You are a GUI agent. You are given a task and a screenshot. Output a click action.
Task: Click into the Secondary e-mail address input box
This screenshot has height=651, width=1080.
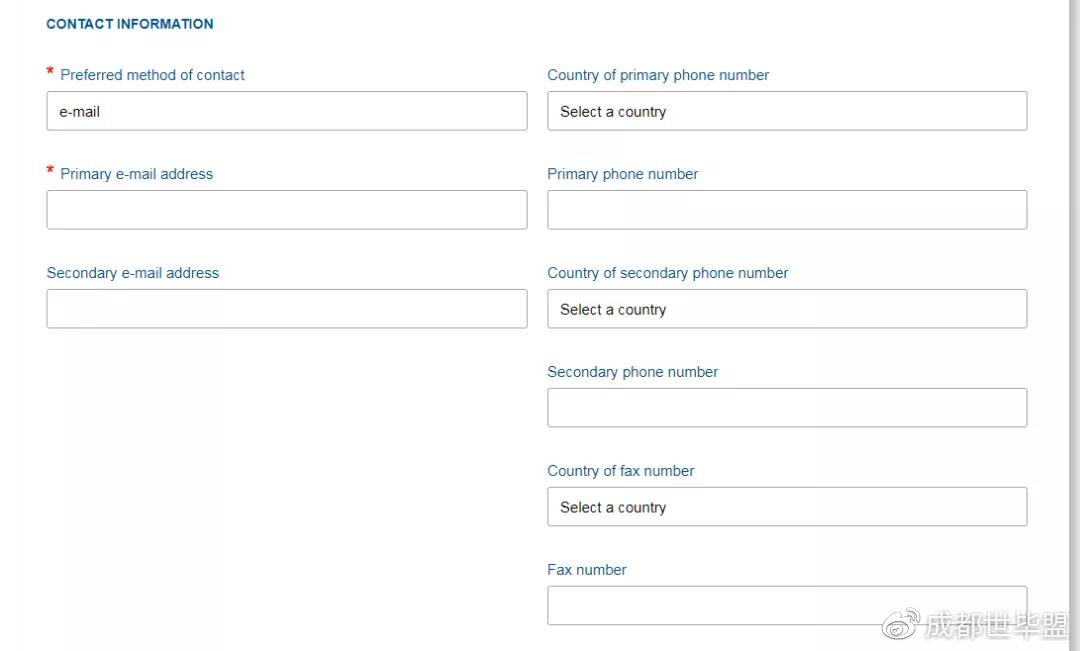coord(286,309)
